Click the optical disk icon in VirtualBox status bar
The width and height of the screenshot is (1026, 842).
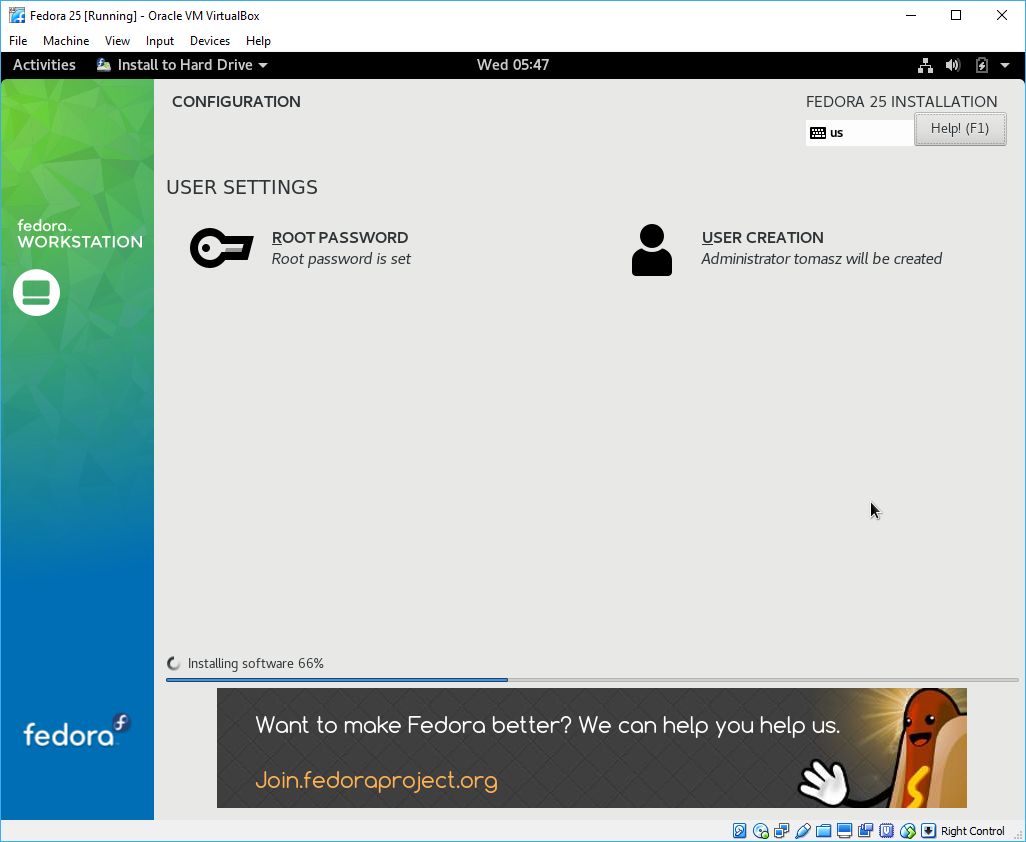tap(760, 831)
